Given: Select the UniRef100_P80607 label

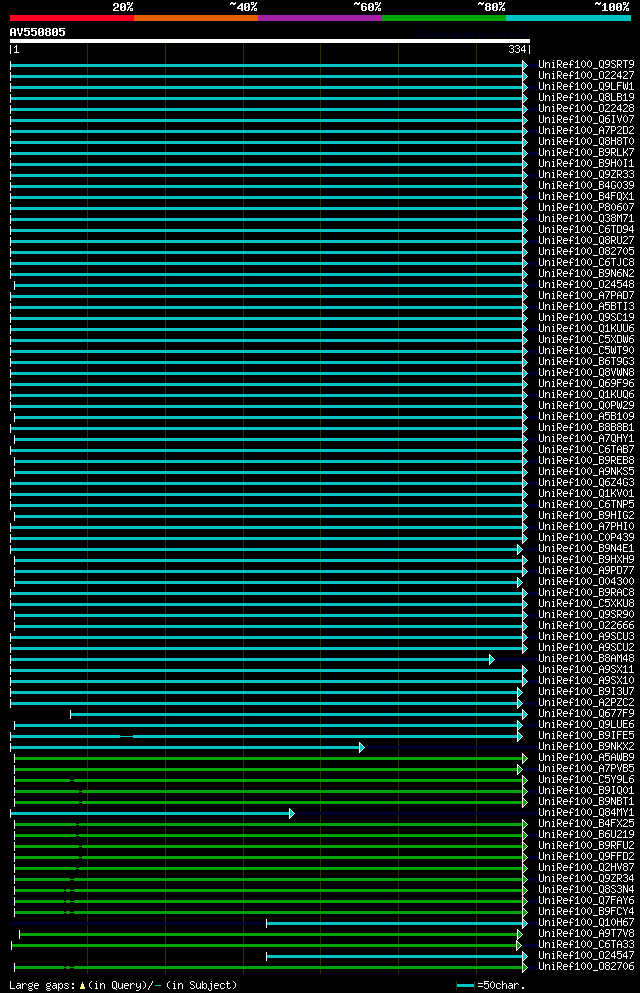Looking at the screenshot, I should click(x=586, y=208).
